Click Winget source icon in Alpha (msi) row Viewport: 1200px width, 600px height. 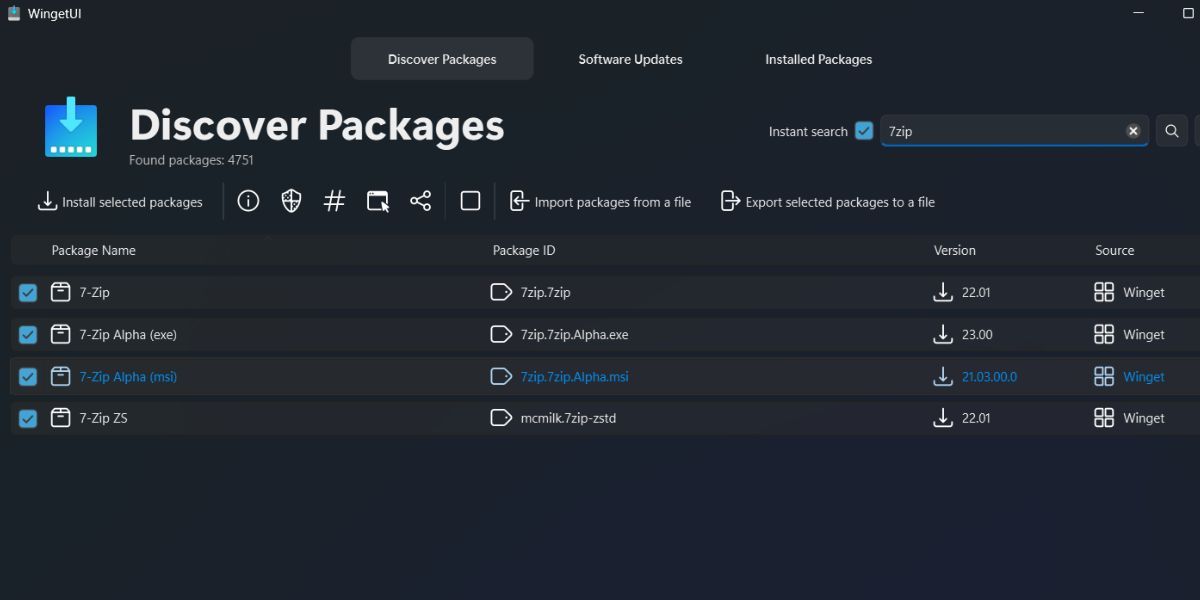coord(1104,376)
